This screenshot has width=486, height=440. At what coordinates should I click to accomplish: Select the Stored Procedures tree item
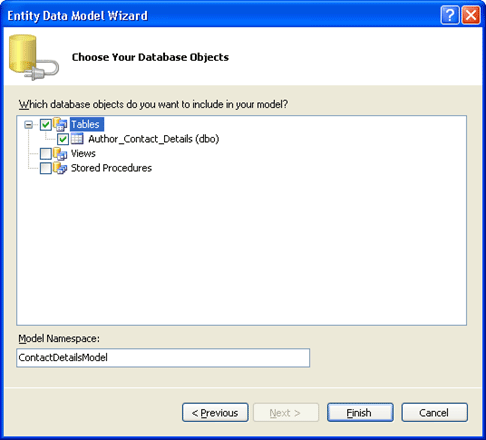[111, 168]
